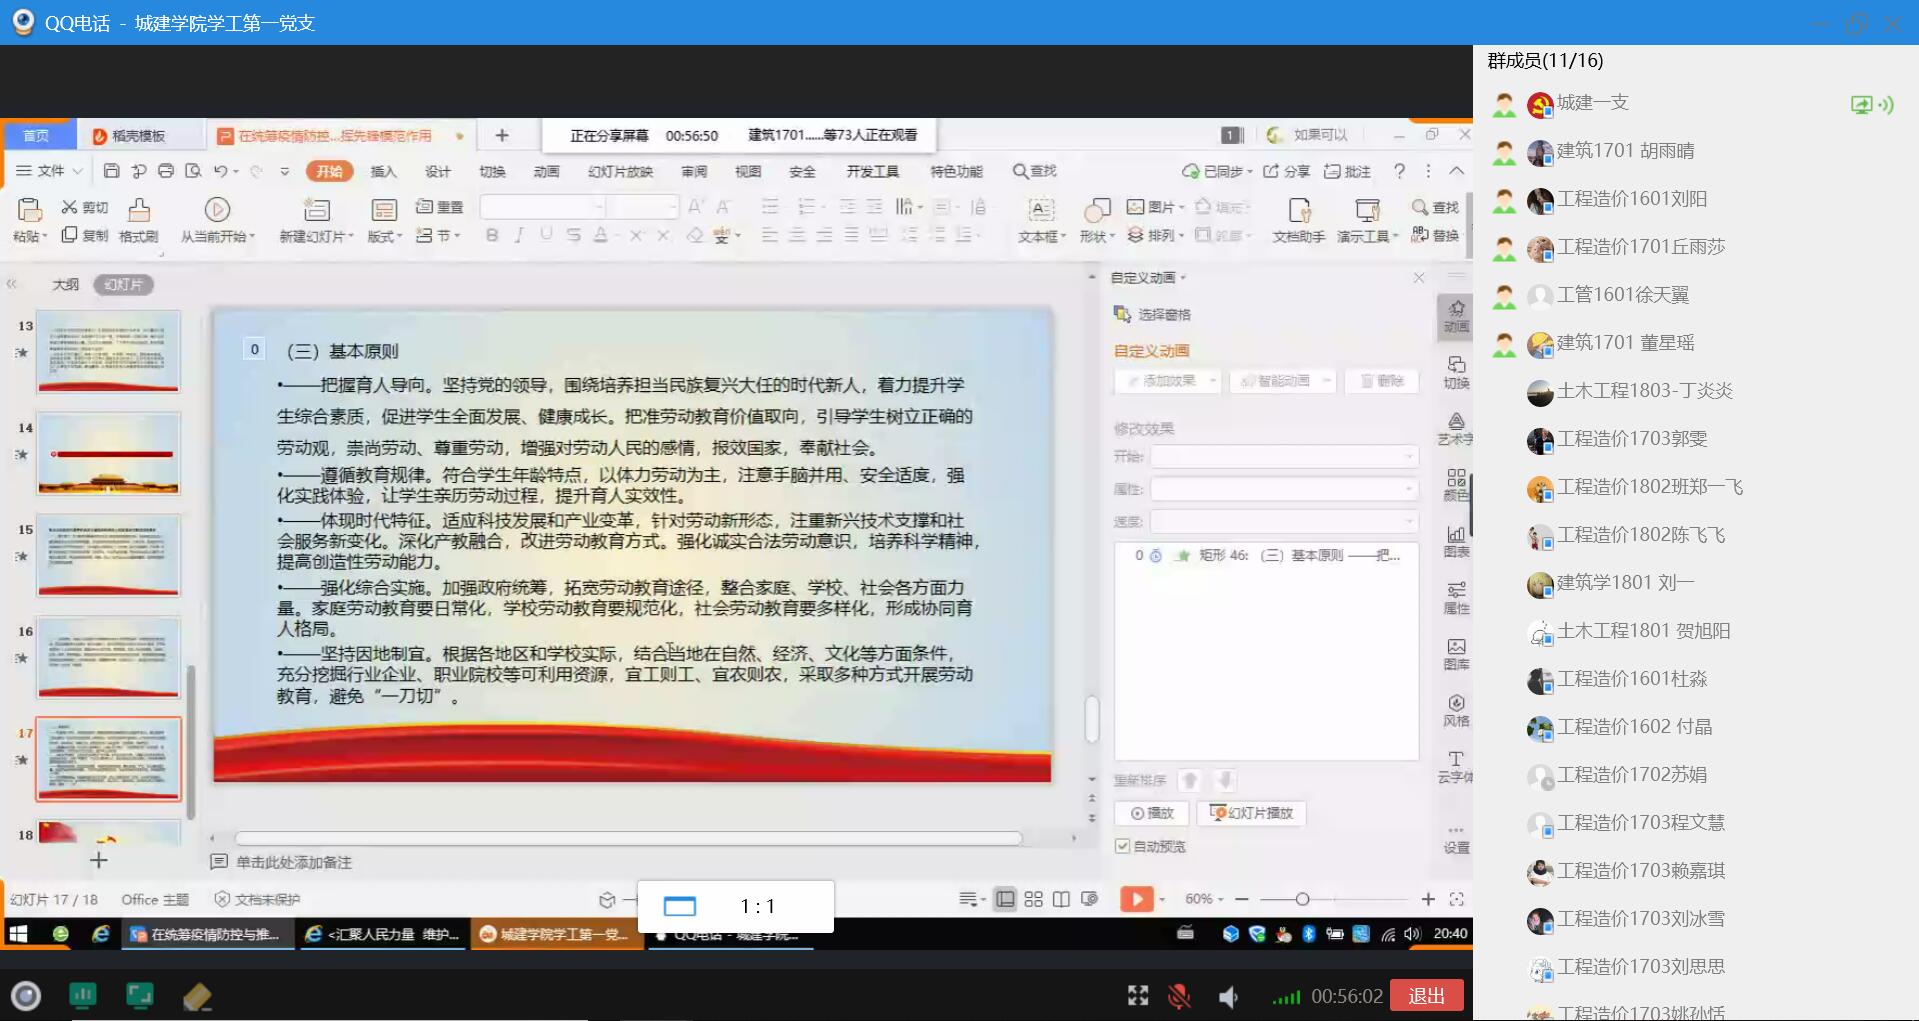Click the orange slideshow play icon
1919x1021 pixels.
click(x=1136, y=899)
